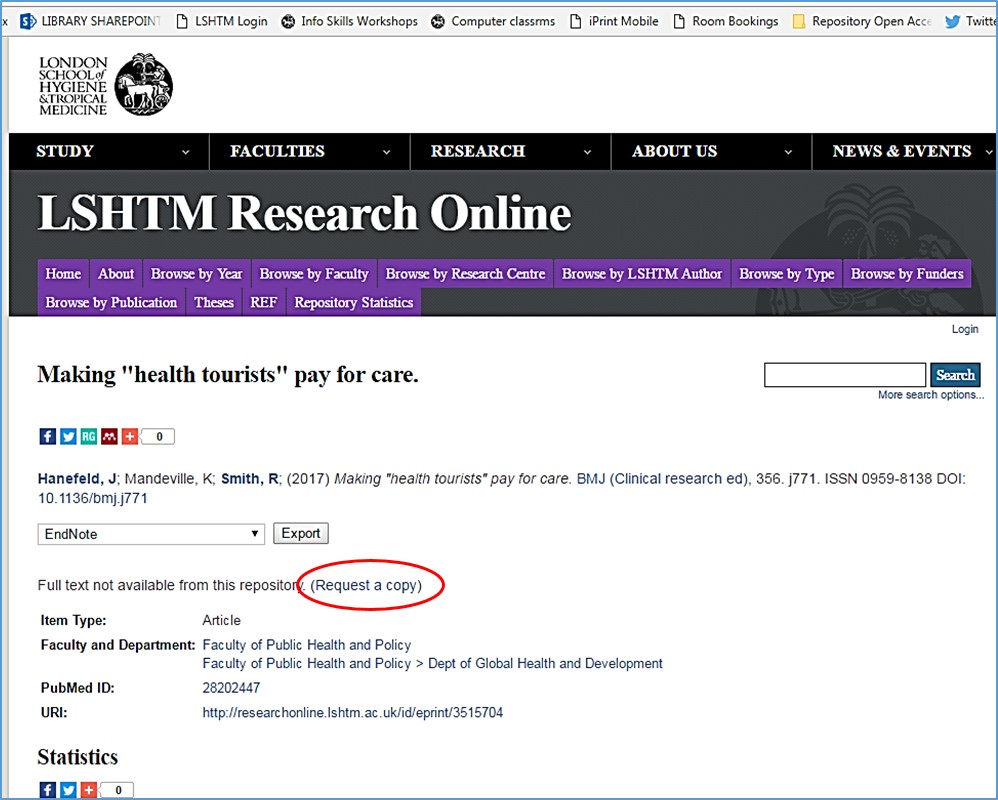
Task: Click Facebook icon under Statistics heading
Action: coord(47,790)
